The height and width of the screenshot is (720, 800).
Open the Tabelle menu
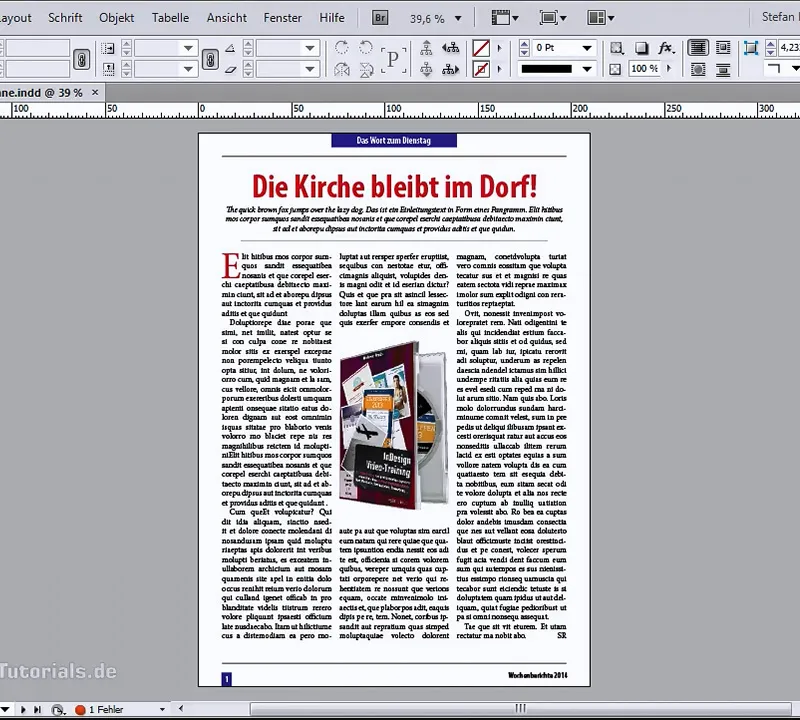[170, 18]
